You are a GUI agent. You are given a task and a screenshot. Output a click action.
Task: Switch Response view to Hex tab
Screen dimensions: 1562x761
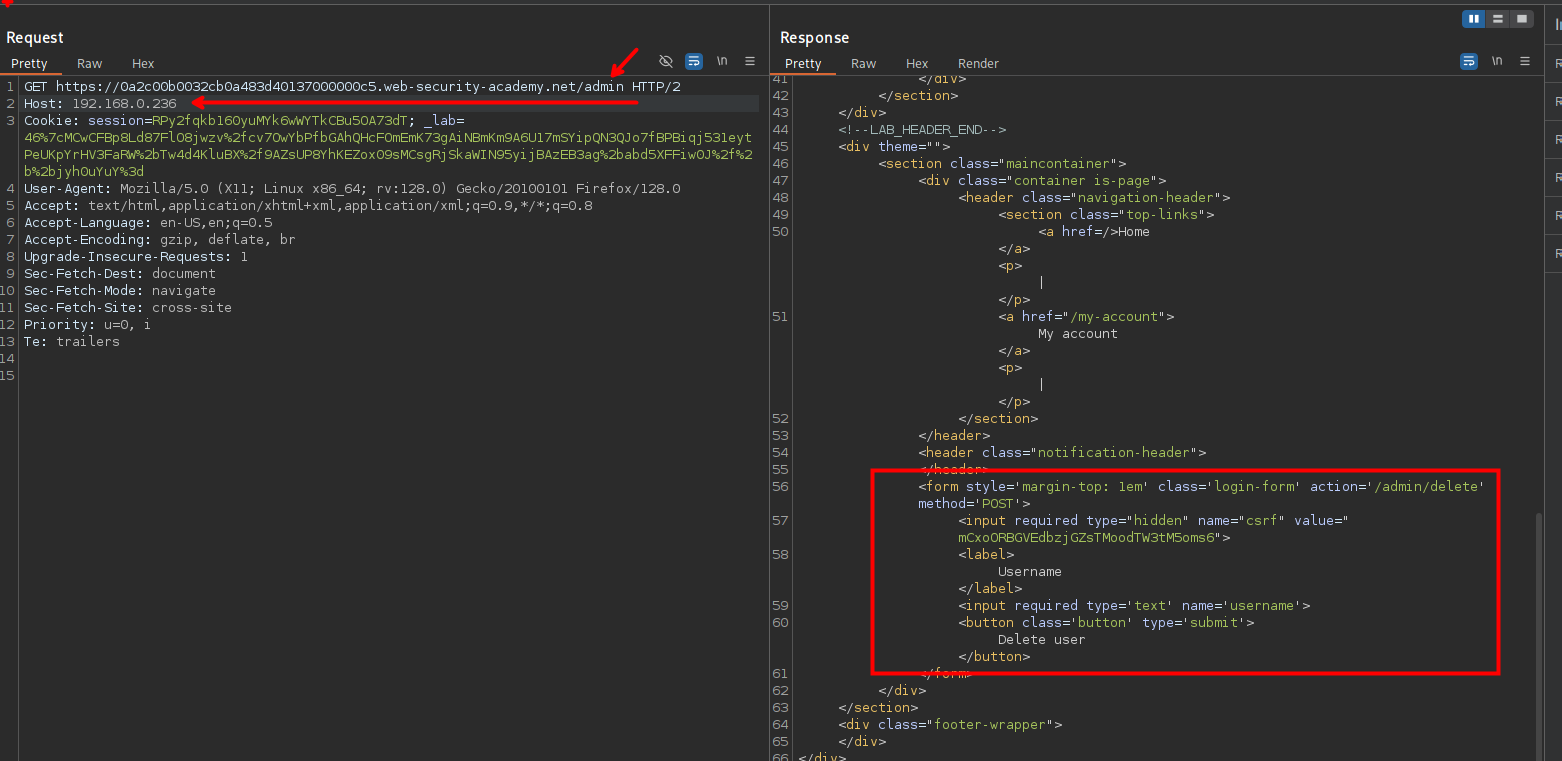click(917, 63)
